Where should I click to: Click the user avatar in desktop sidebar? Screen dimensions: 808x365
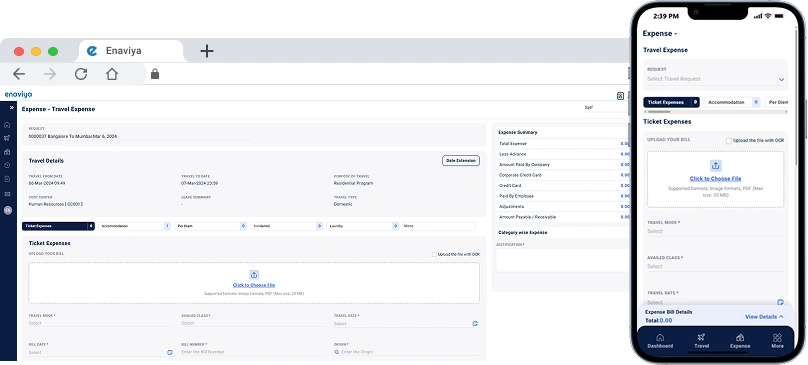(x=7, y=210)
